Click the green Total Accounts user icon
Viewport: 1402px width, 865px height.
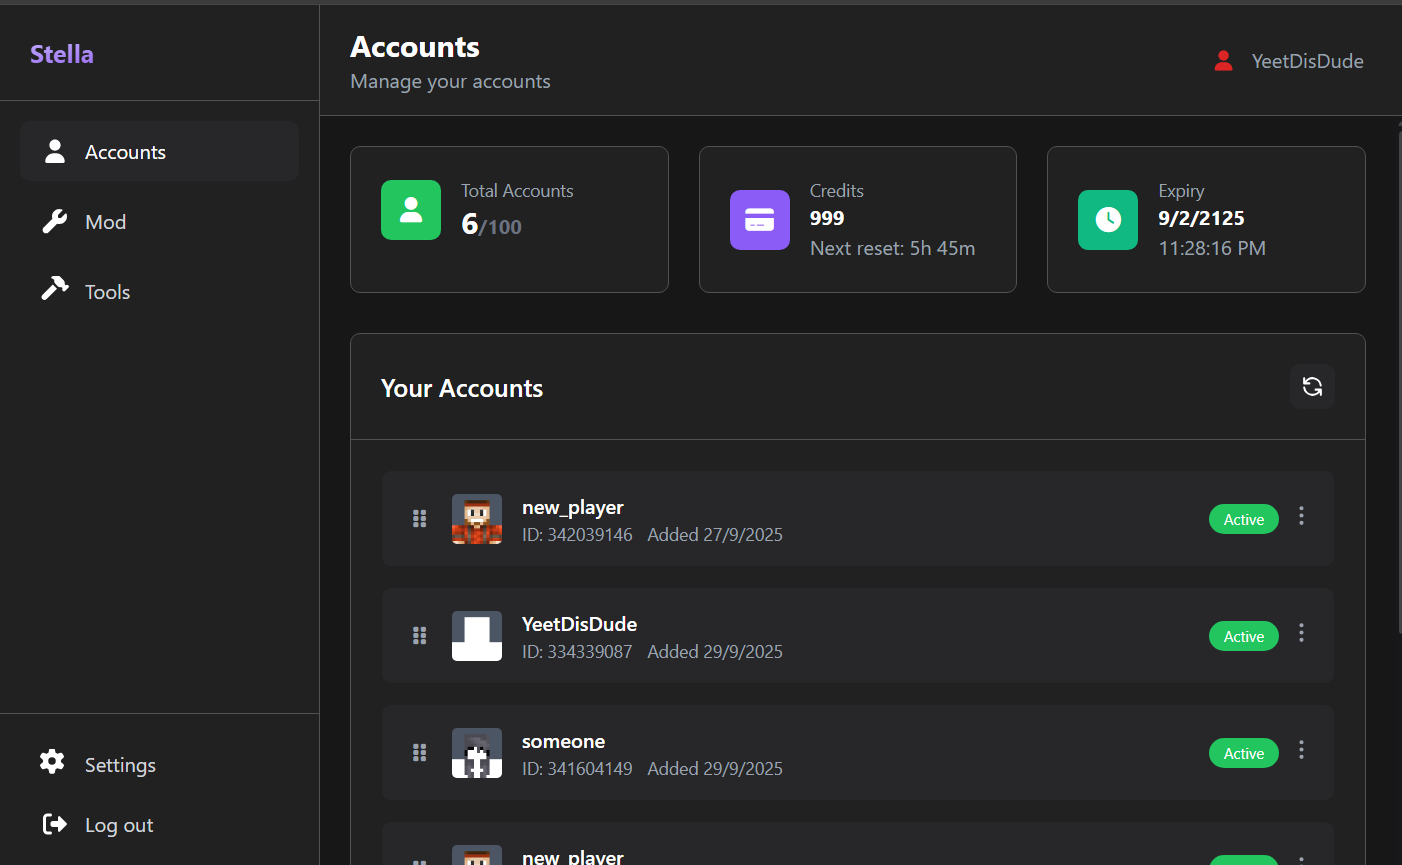[411, 210]
